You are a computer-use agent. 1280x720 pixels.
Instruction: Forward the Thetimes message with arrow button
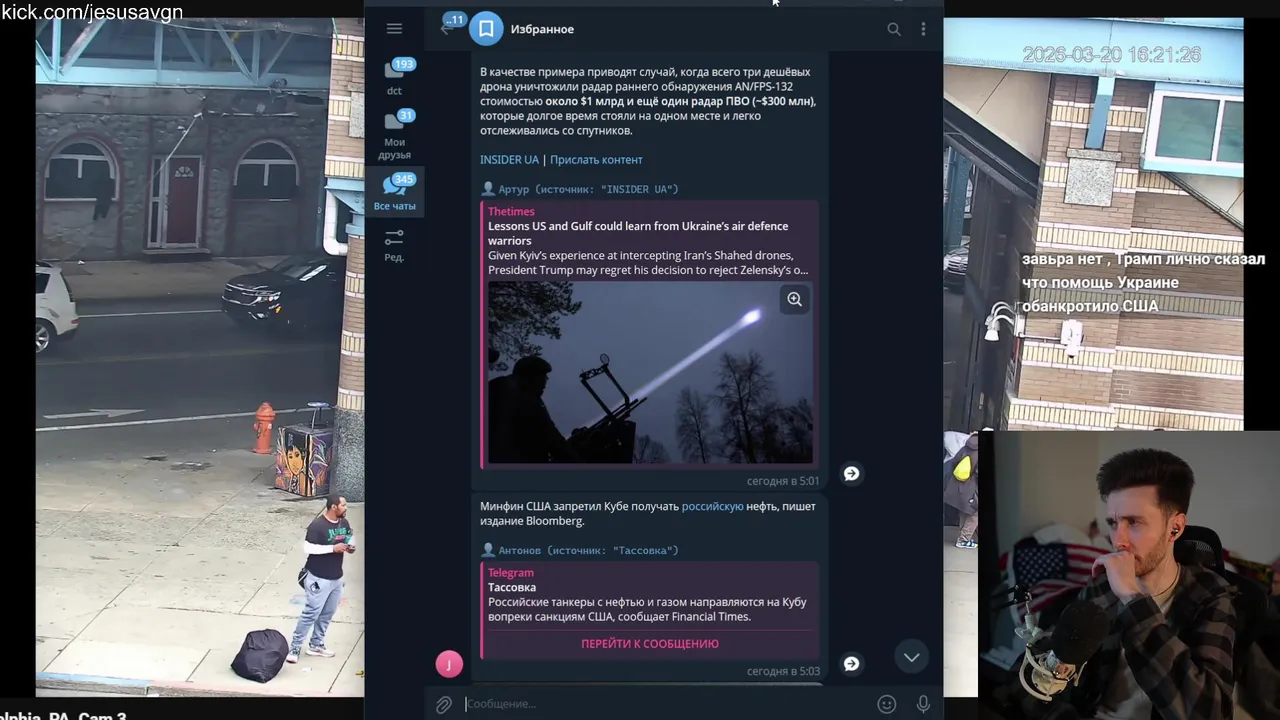coord(851,474)
